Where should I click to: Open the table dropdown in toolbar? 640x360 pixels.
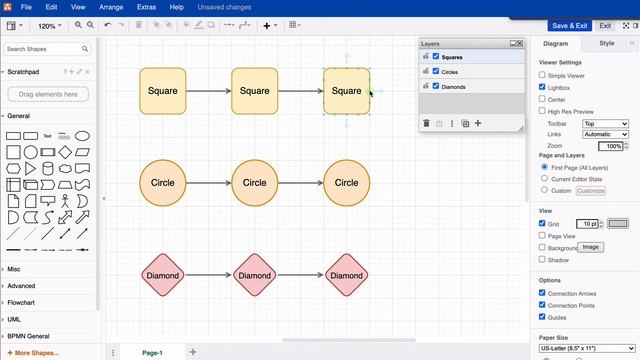[x=294, y=25]
